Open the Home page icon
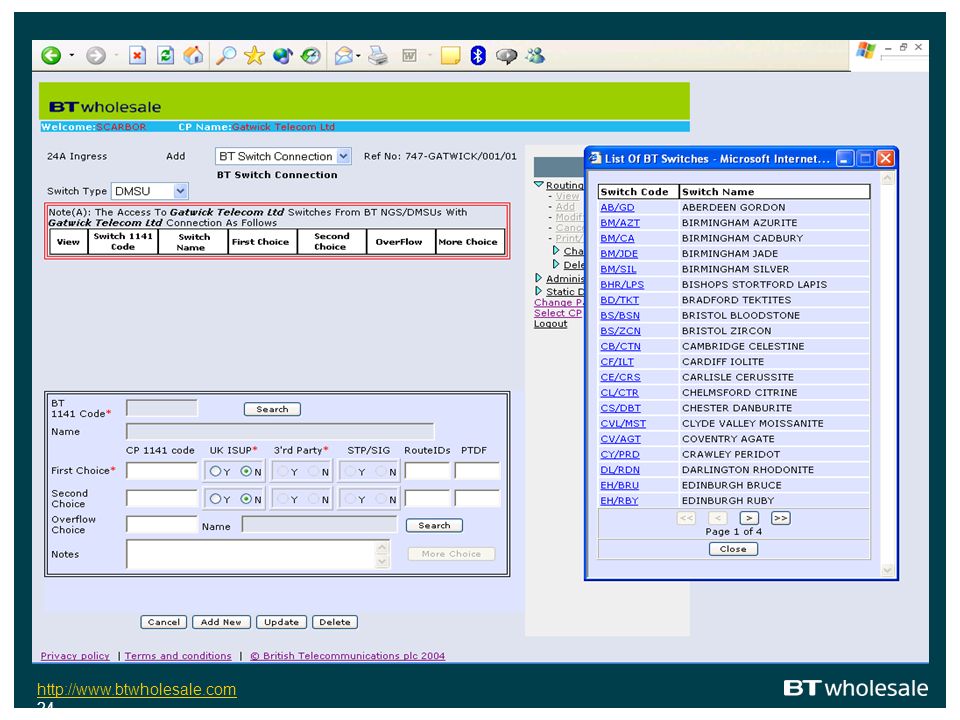 [193, 56]
